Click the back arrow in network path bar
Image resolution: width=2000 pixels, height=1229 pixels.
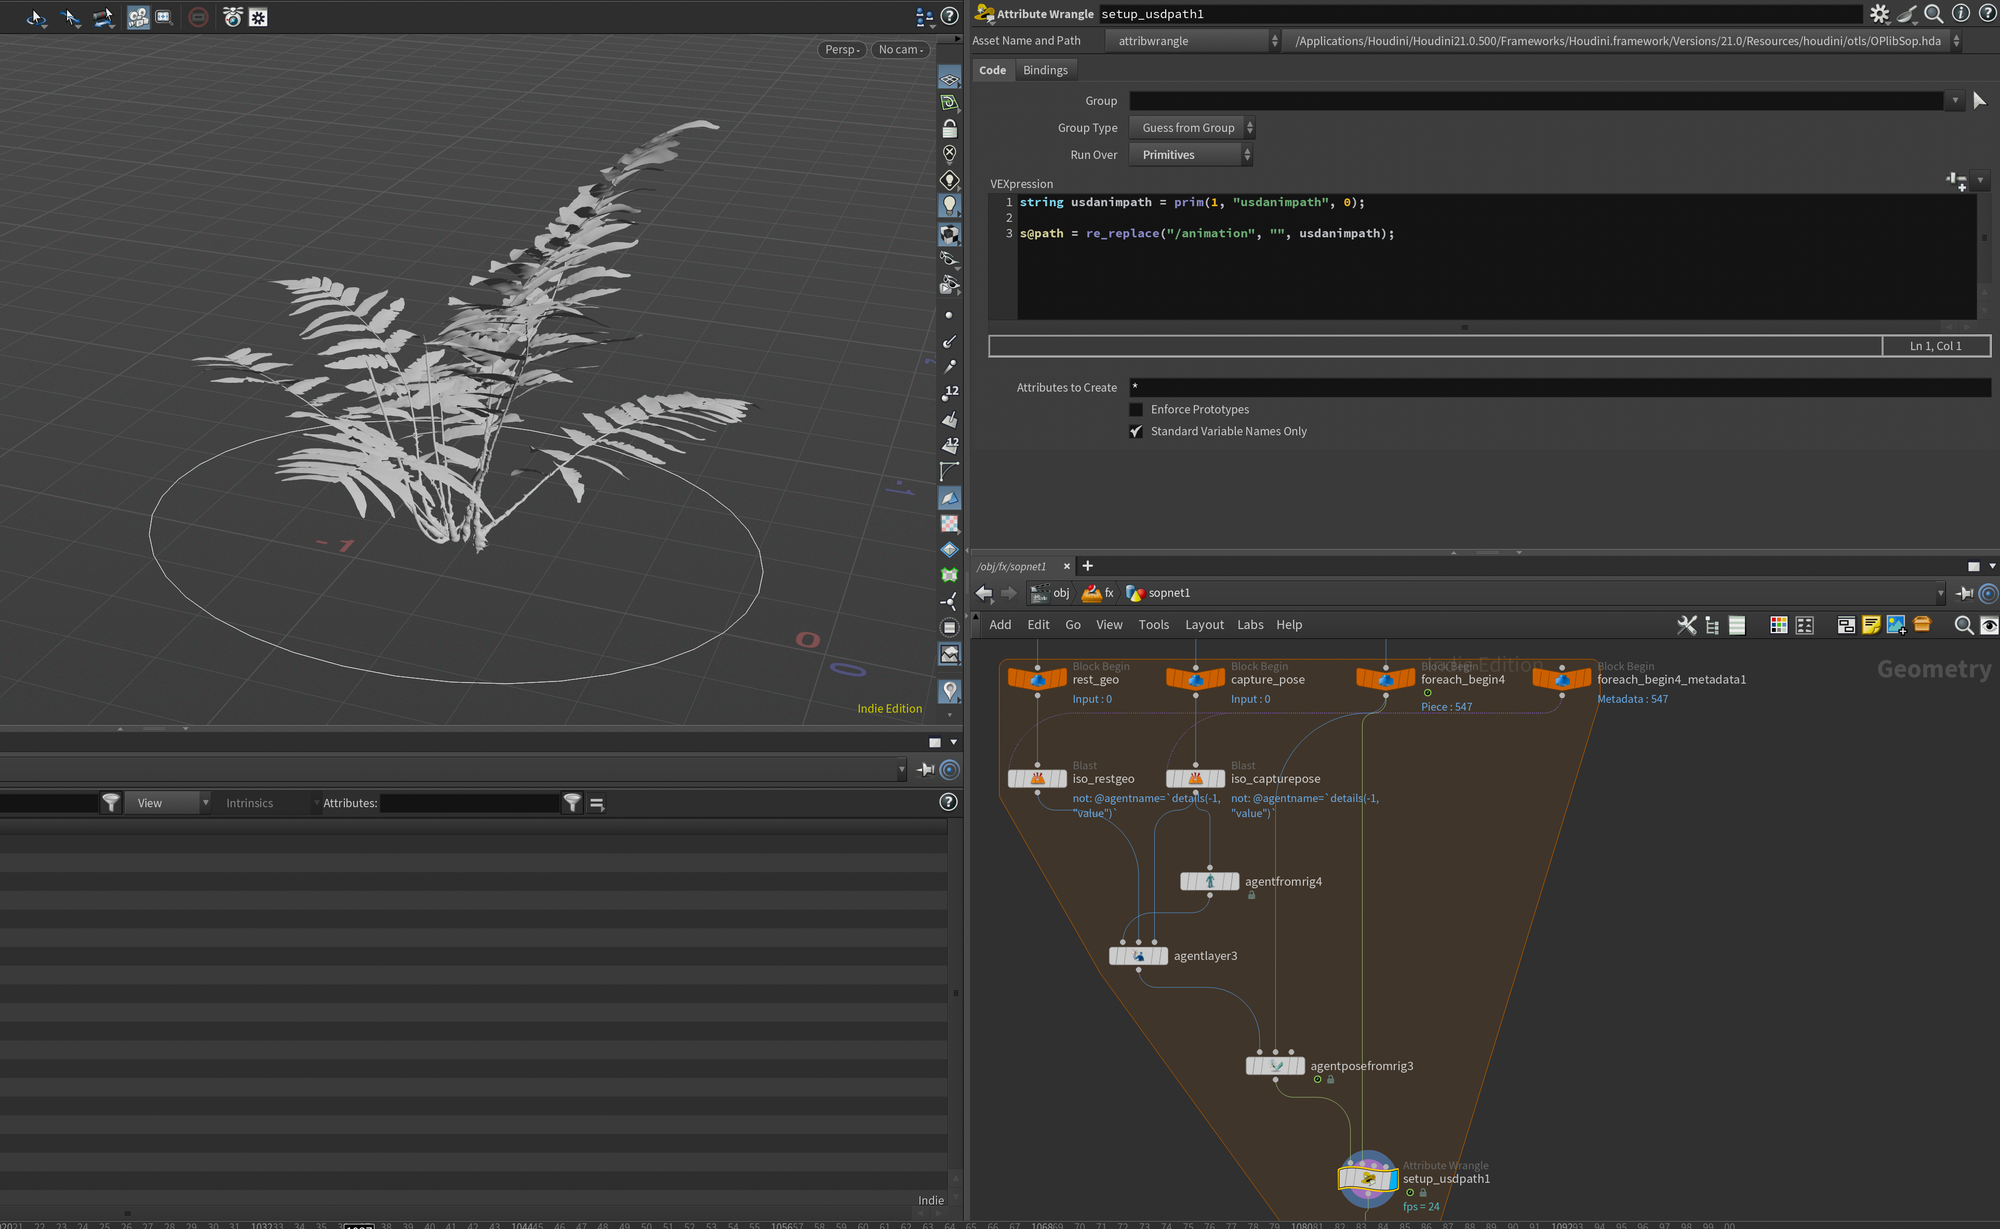point(984,593)
